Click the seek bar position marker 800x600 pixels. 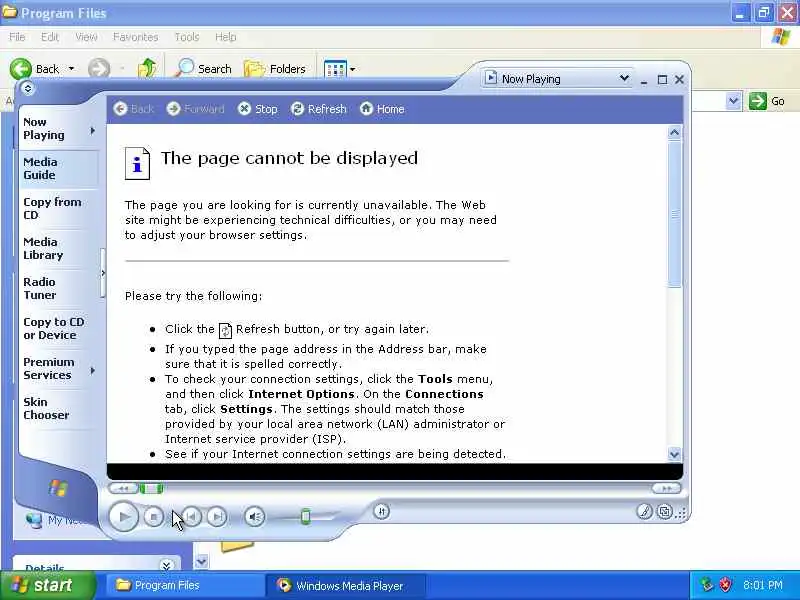pos(152,489)
